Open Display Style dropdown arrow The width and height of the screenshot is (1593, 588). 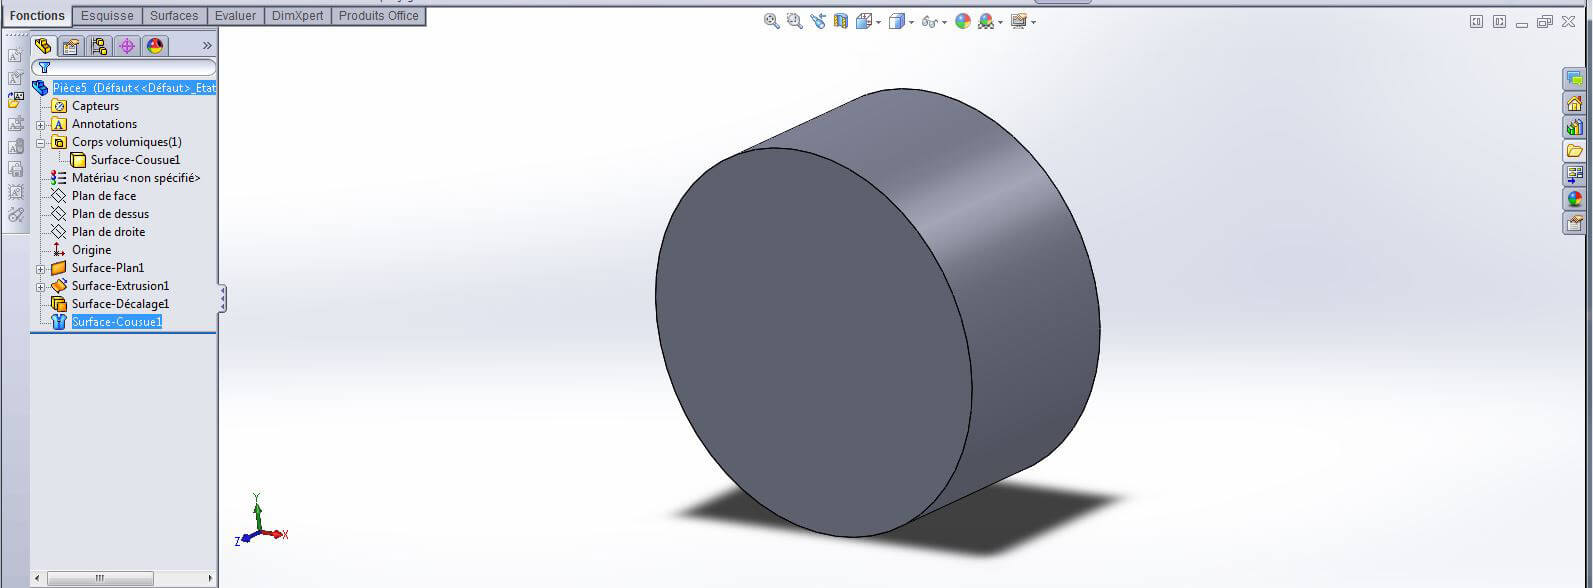pyautogui.click(x=911, y=22)
